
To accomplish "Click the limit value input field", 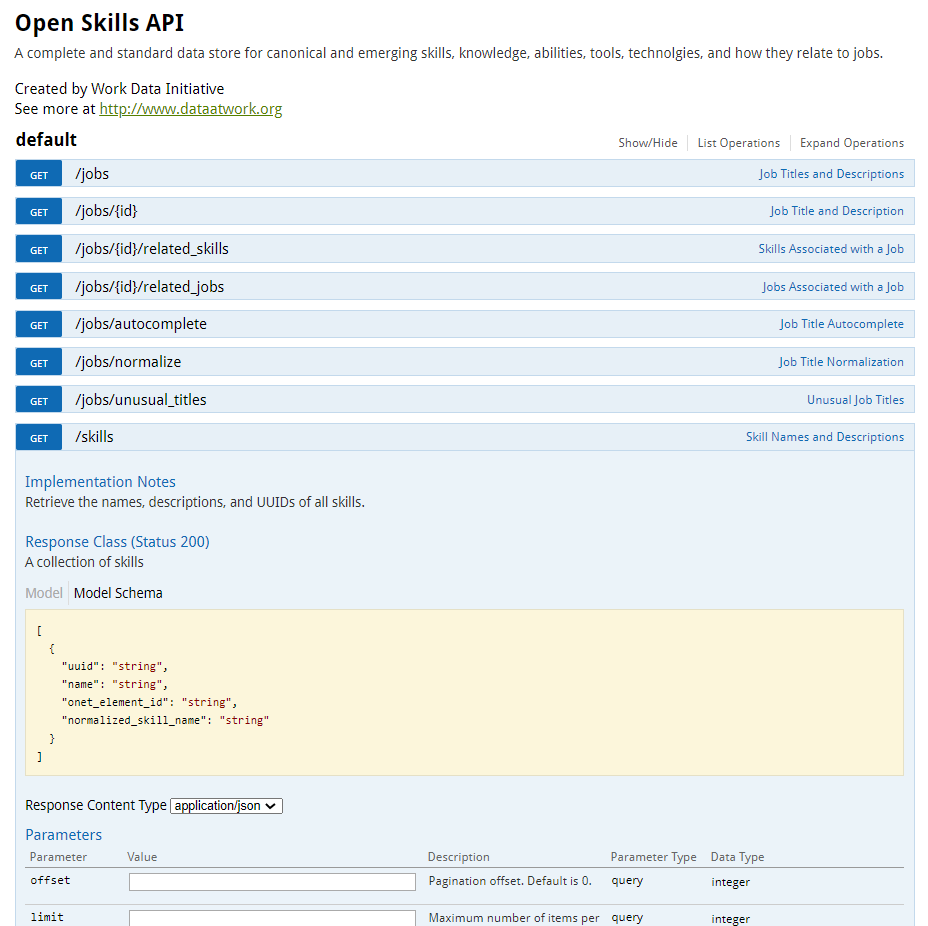I will [x=272, y=918].
